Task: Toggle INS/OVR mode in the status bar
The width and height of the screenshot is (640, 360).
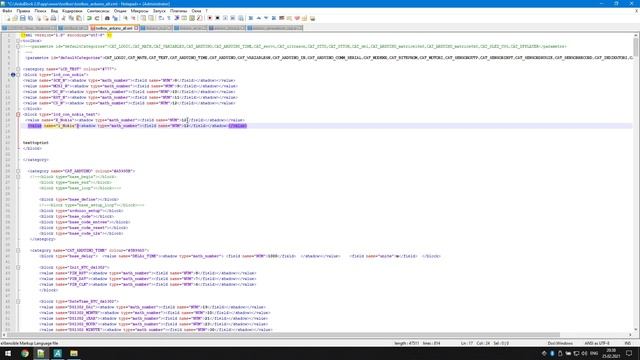Action: click(x=627, y=343)
